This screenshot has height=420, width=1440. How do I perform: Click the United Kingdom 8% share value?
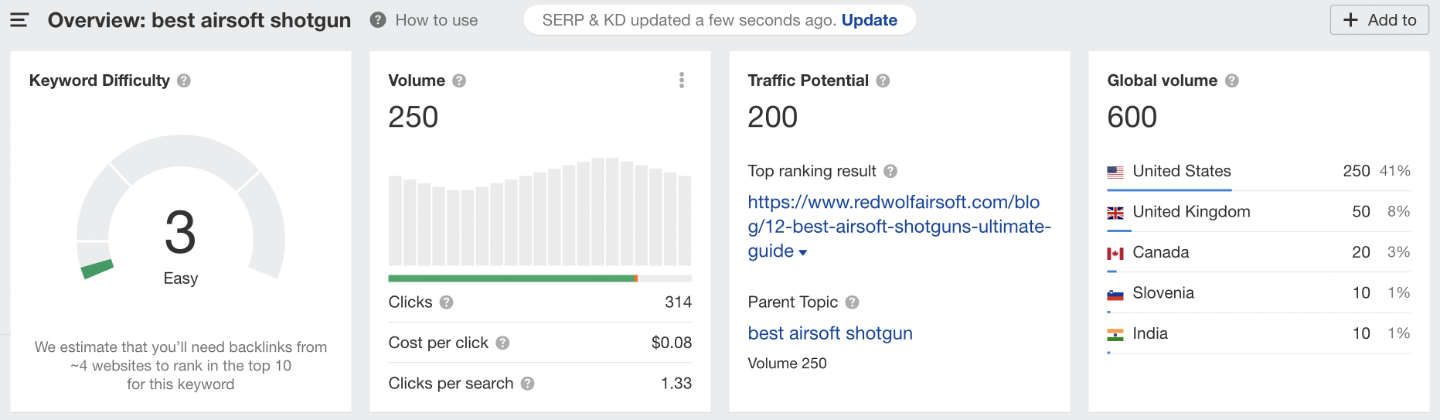pos(1399,212)
